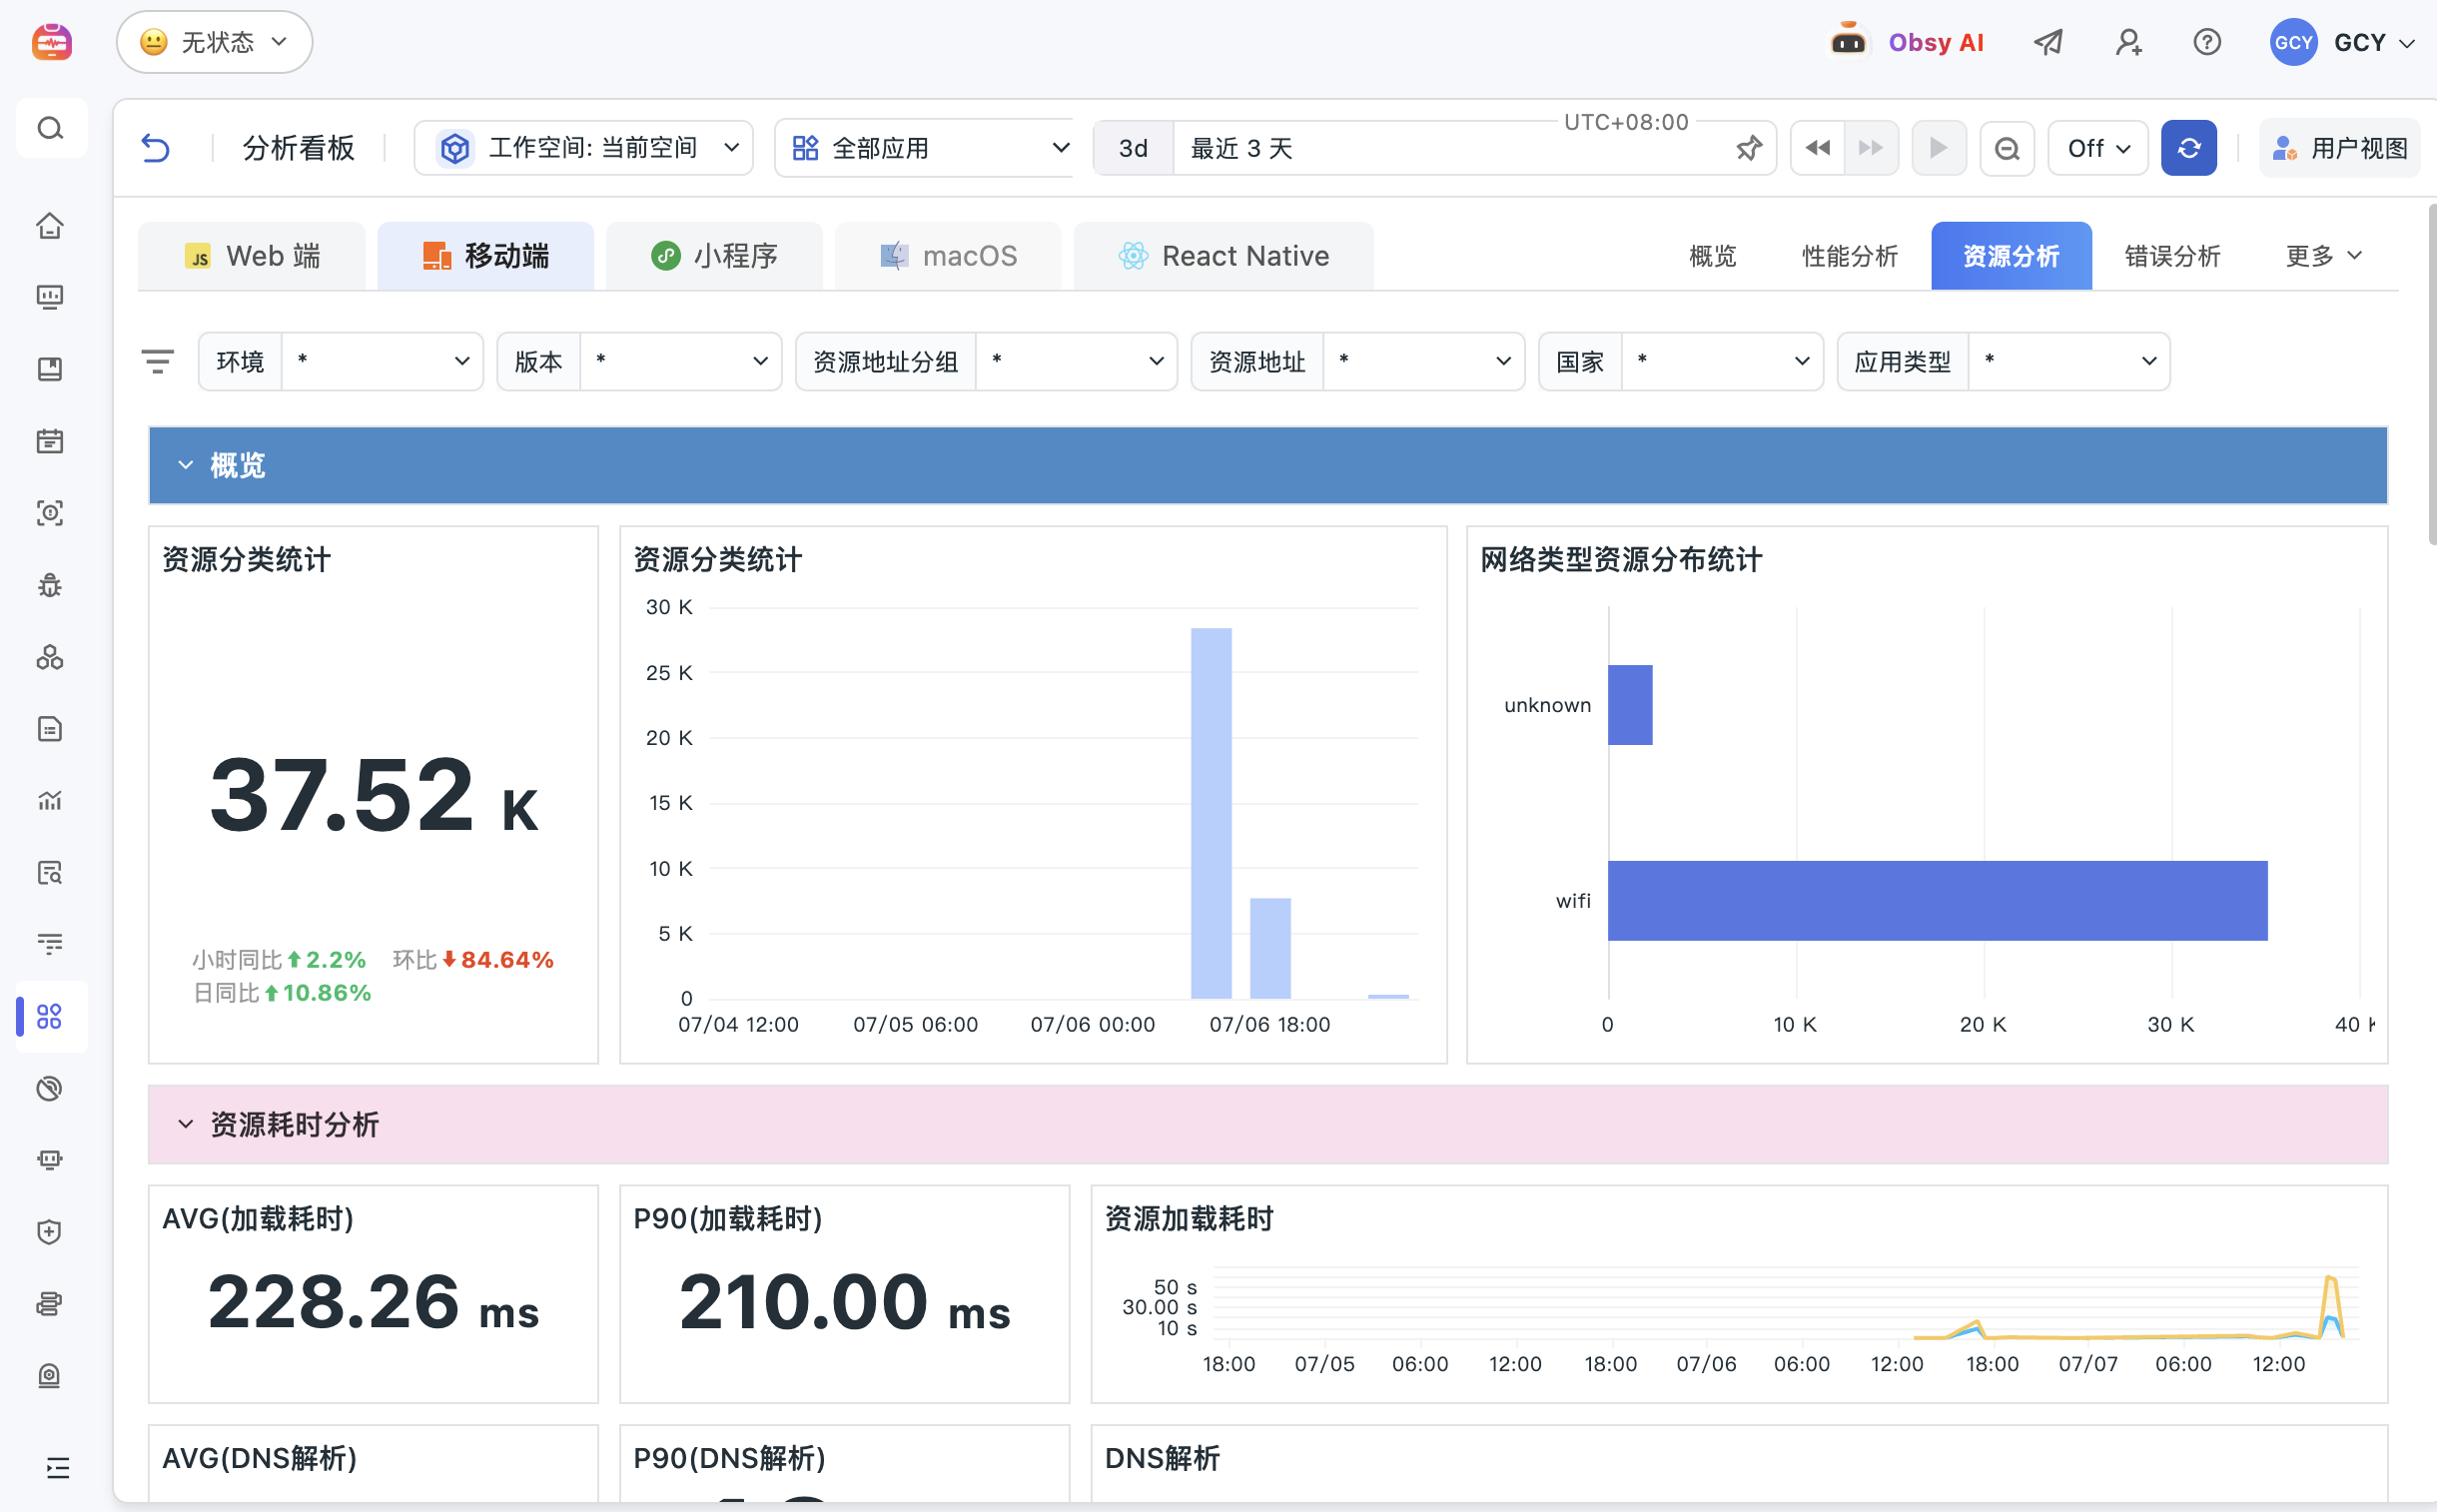This screenshot has width=2437, height=1512.
Task: Click the rewind time range button
Action: point(1817,148)
